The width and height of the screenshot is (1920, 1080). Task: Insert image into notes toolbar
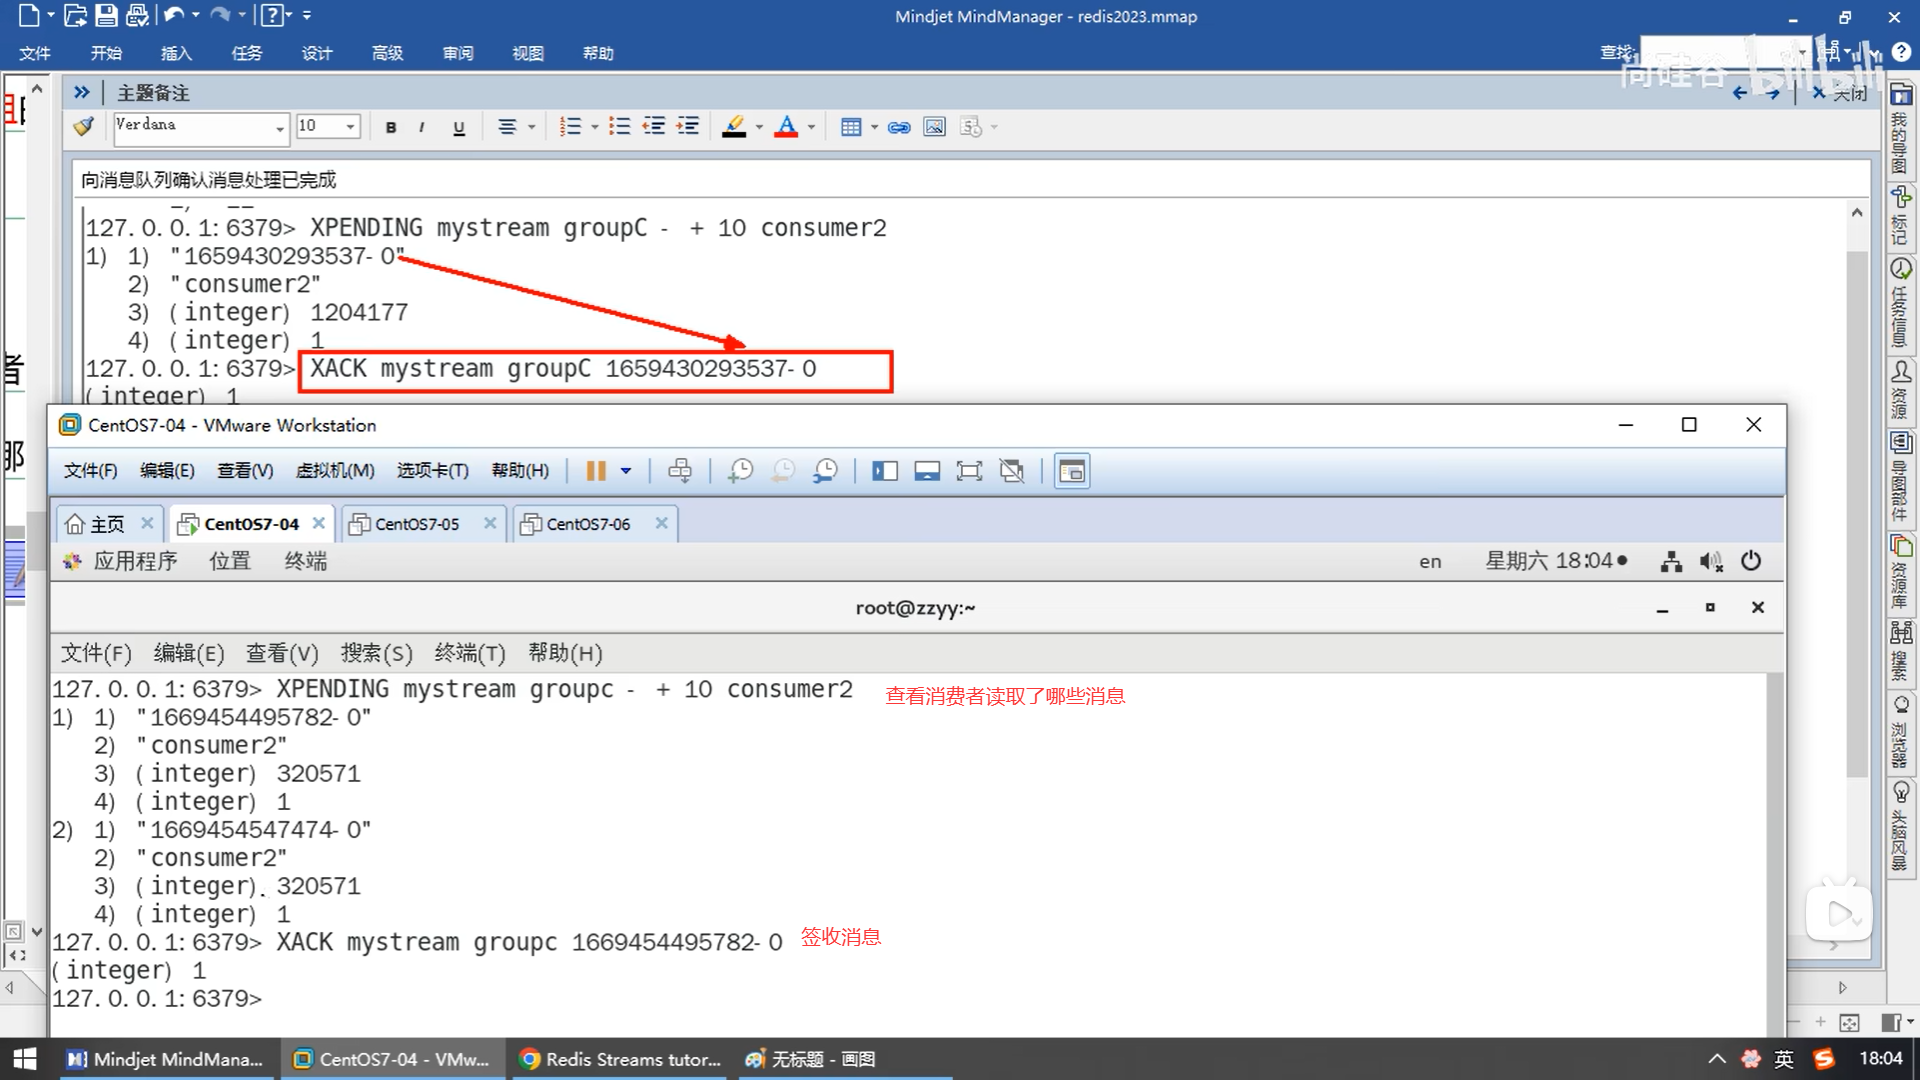click(x=934, y=127)
